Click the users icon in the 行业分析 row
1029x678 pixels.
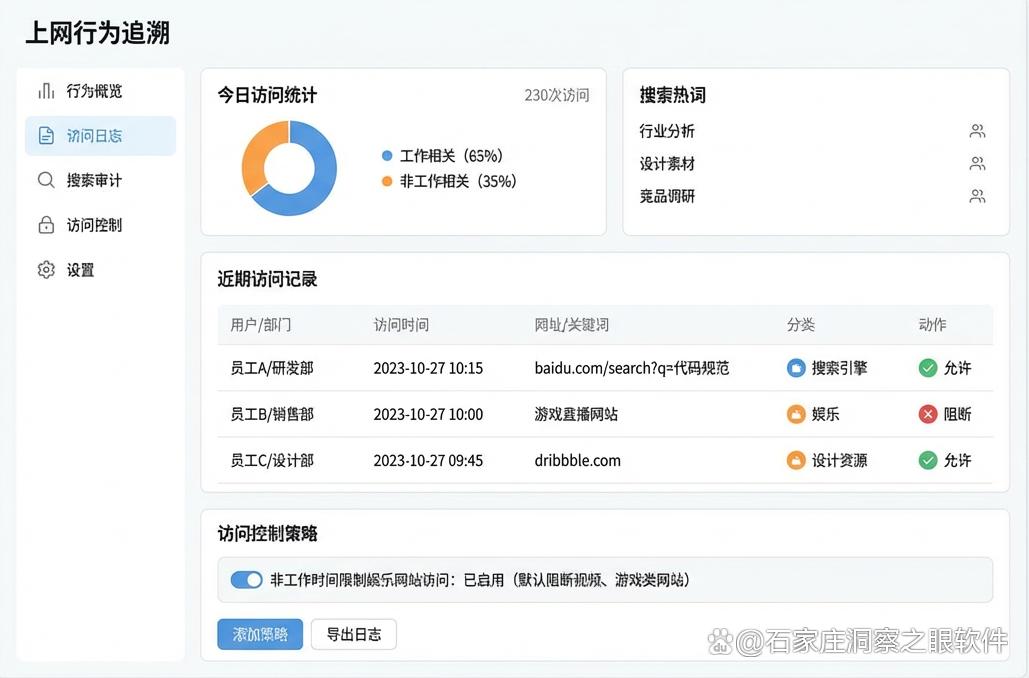pyautogui.click(x=977, y=131)
